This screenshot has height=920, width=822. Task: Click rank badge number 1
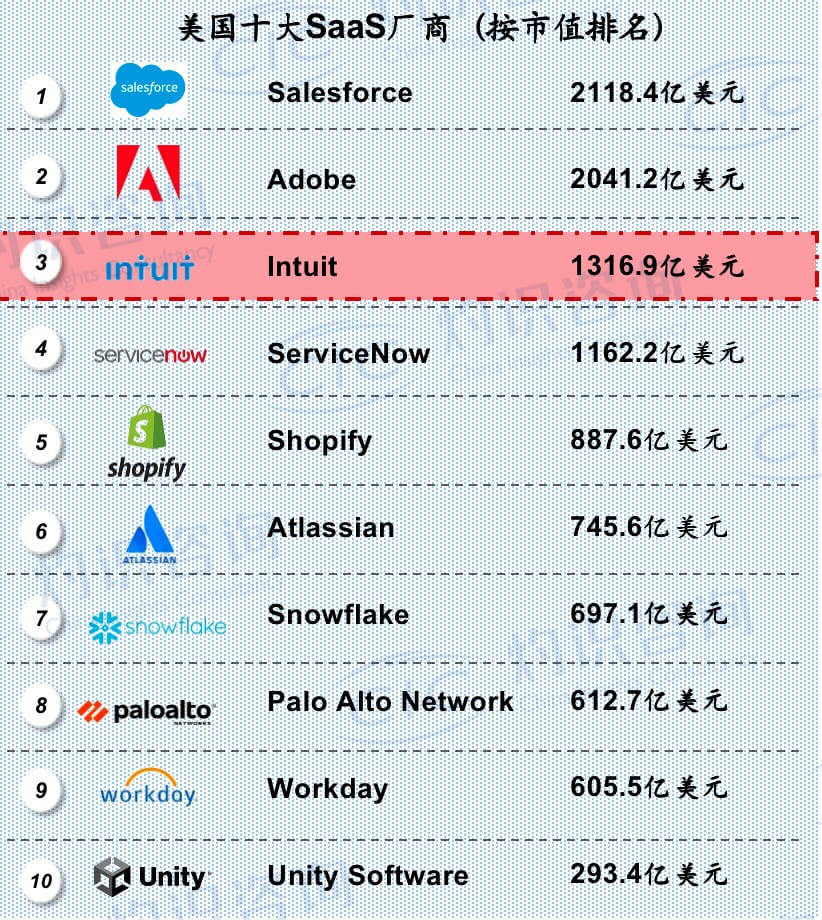(41, 96)
